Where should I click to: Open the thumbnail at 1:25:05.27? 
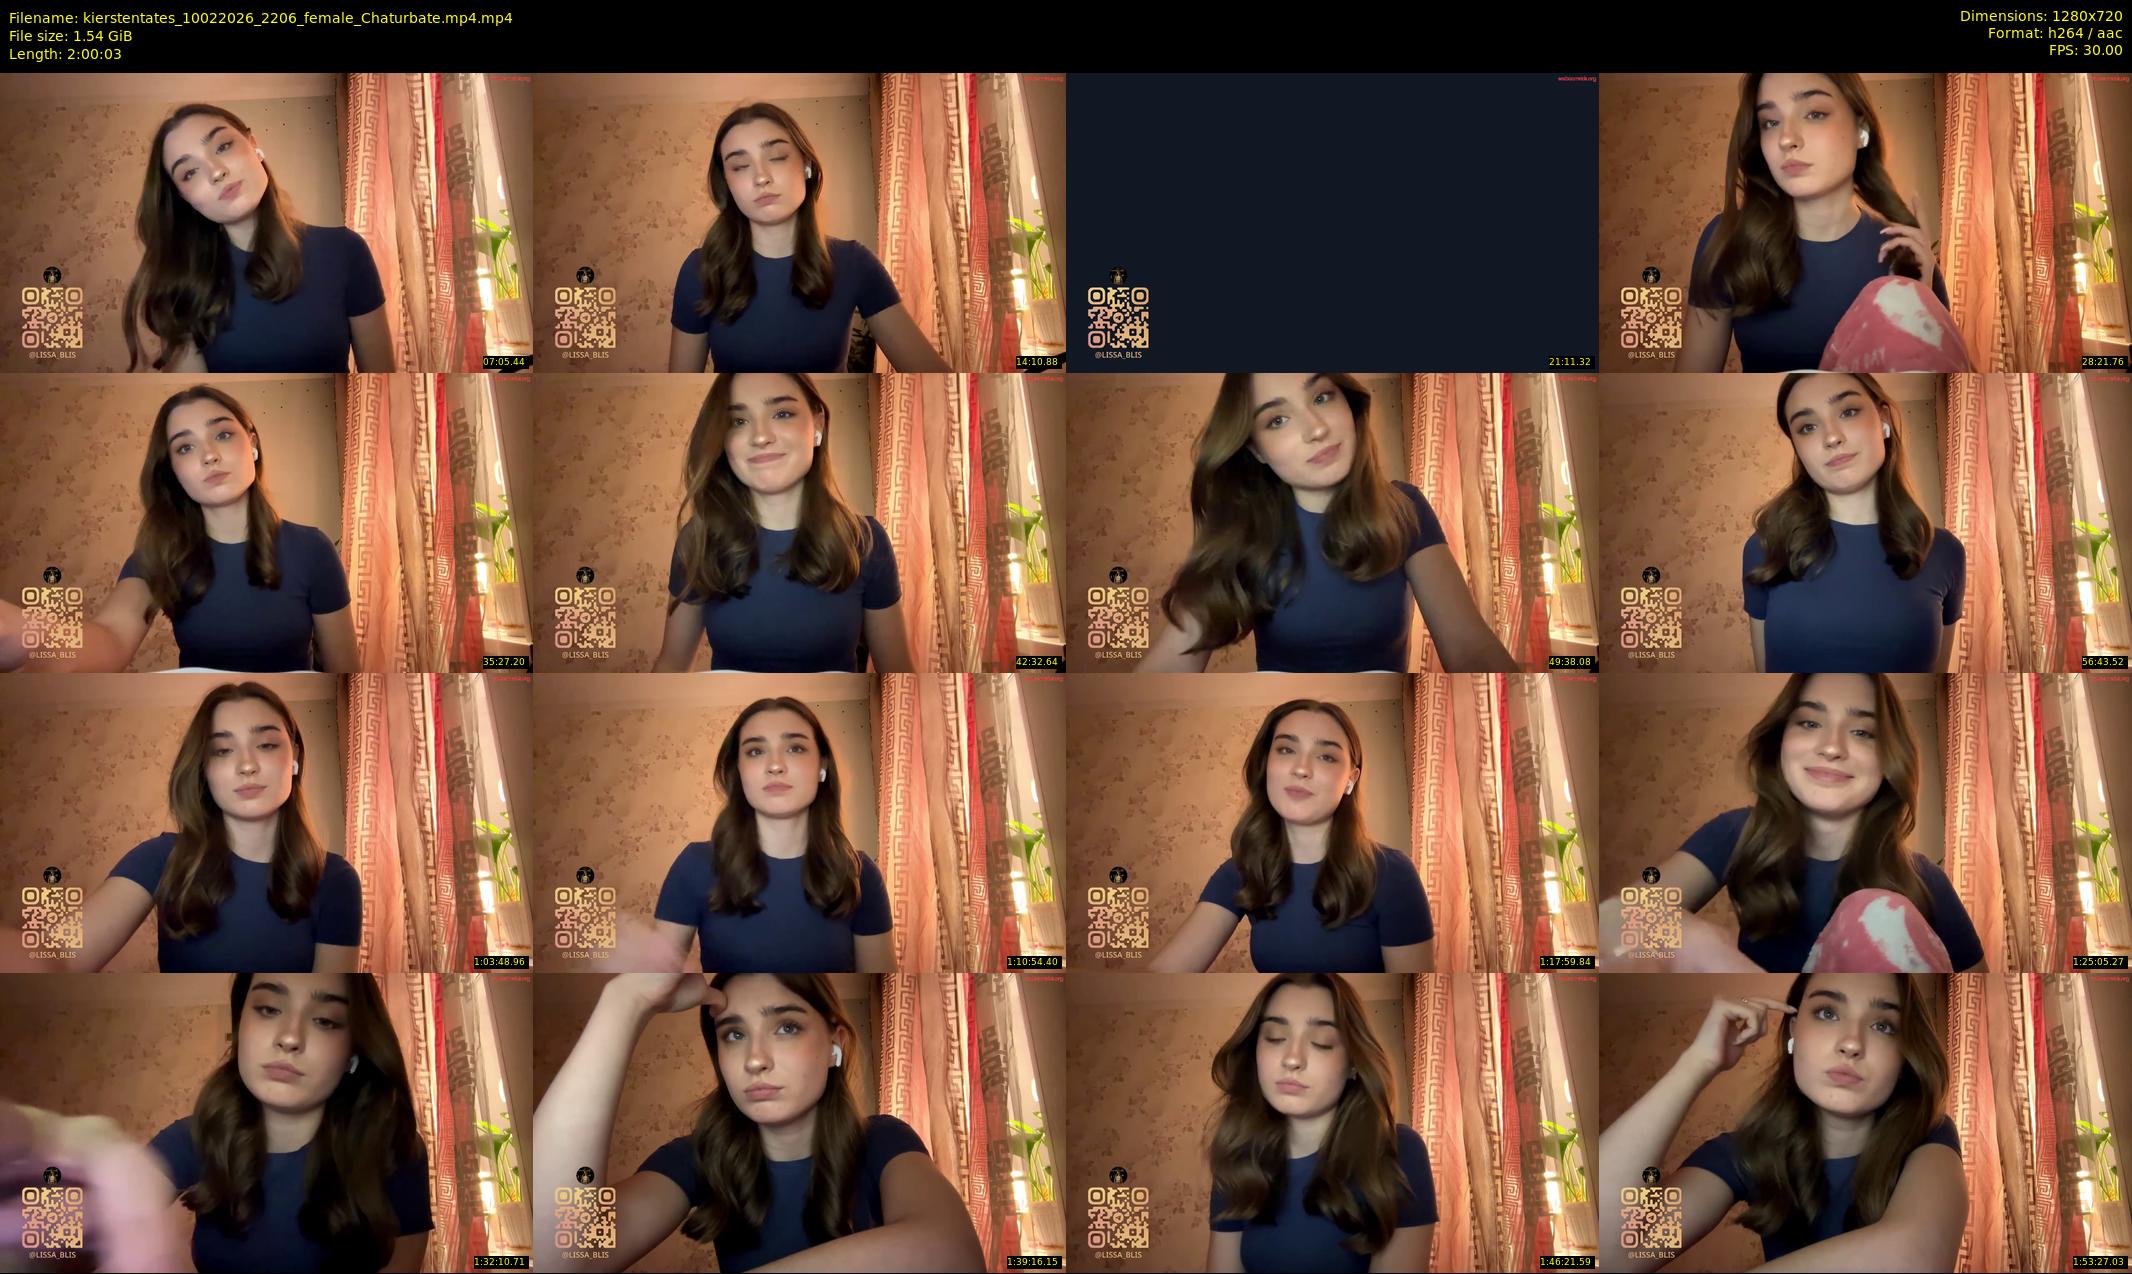[1865, 822]
